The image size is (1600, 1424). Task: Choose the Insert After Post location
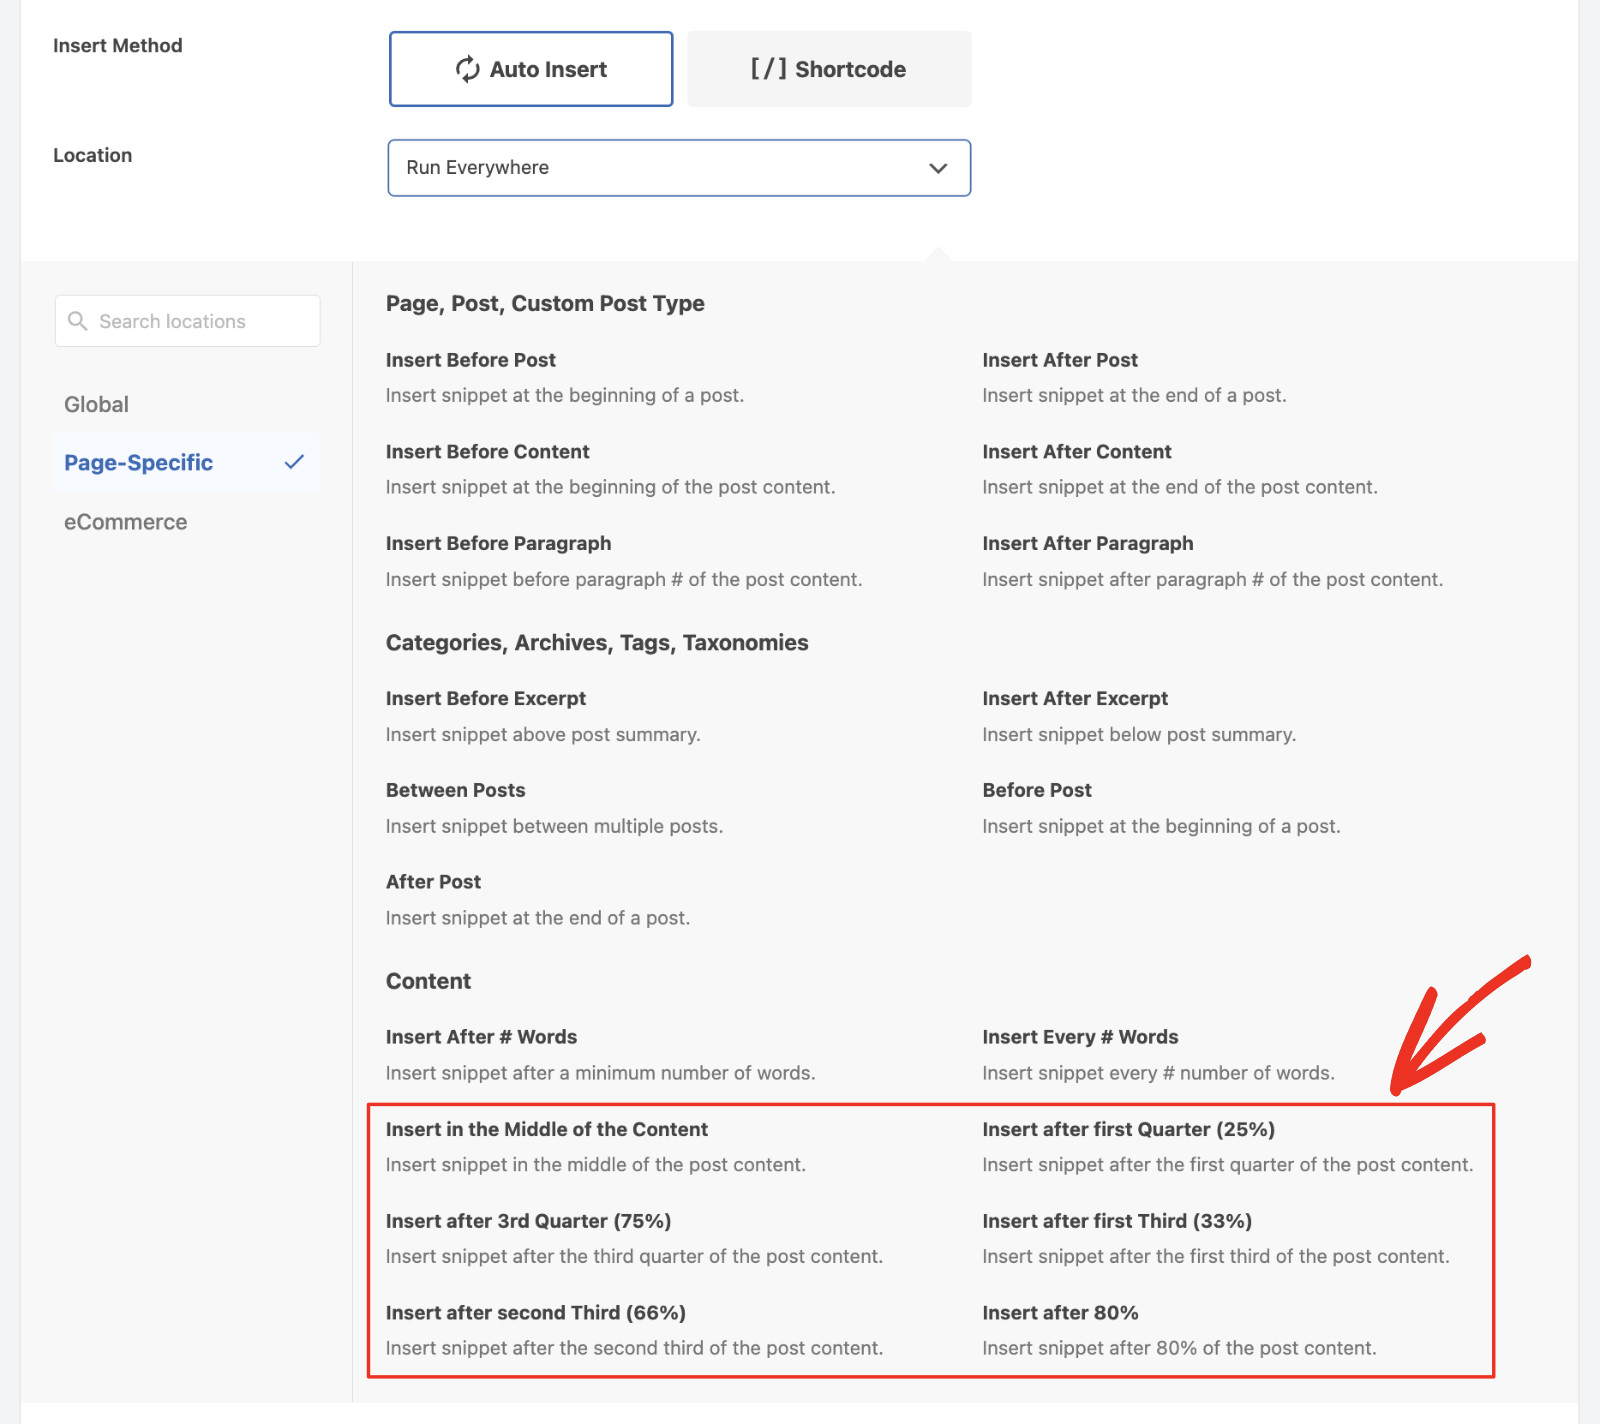coord(1060,360)
